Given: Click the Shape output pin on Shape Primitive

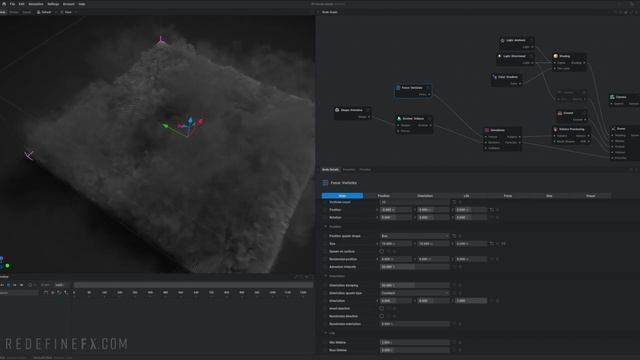Looking at the screenshot, I should coord(369,117).
